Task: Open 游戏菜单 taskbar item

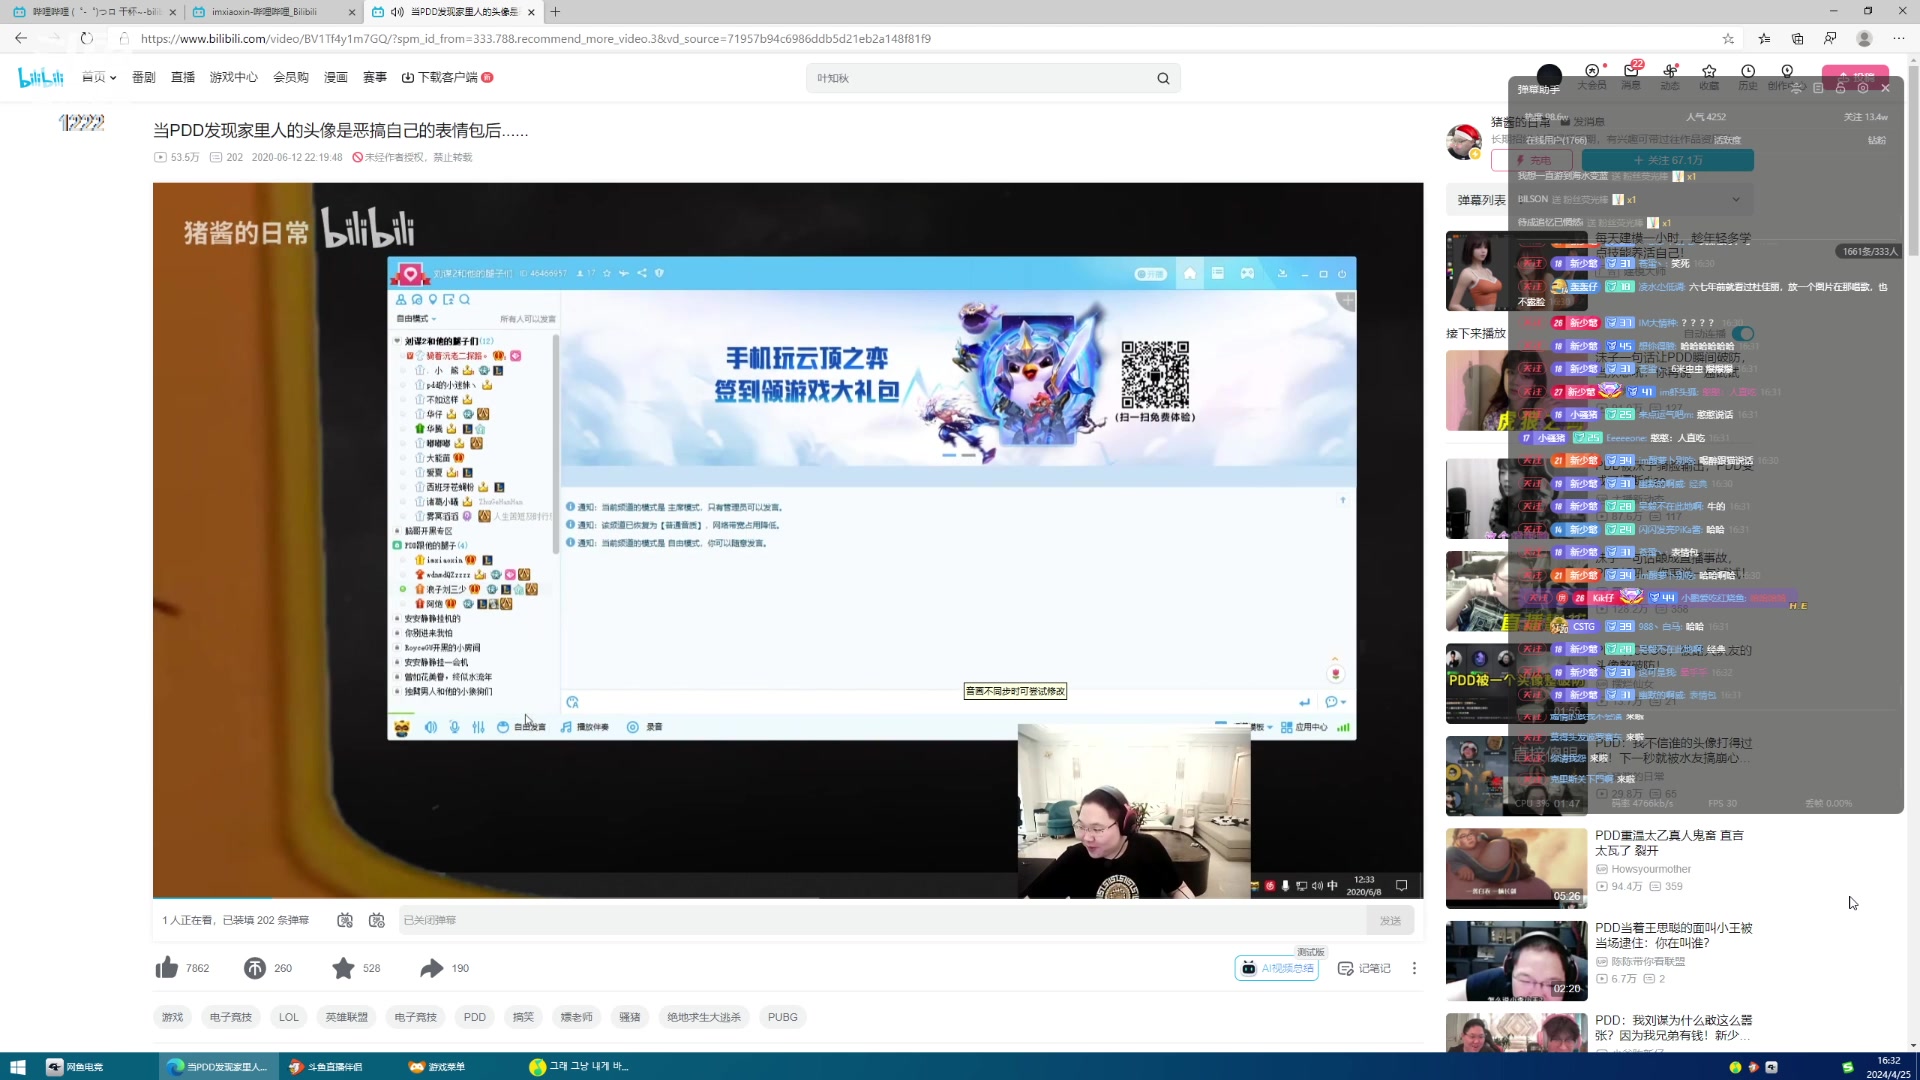Action: (x=438, y=1066)
